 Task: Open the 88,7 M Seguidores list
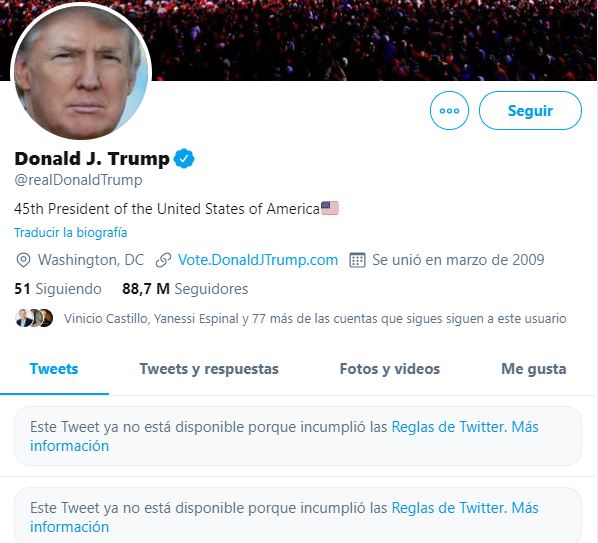click(x=185, y=289)
